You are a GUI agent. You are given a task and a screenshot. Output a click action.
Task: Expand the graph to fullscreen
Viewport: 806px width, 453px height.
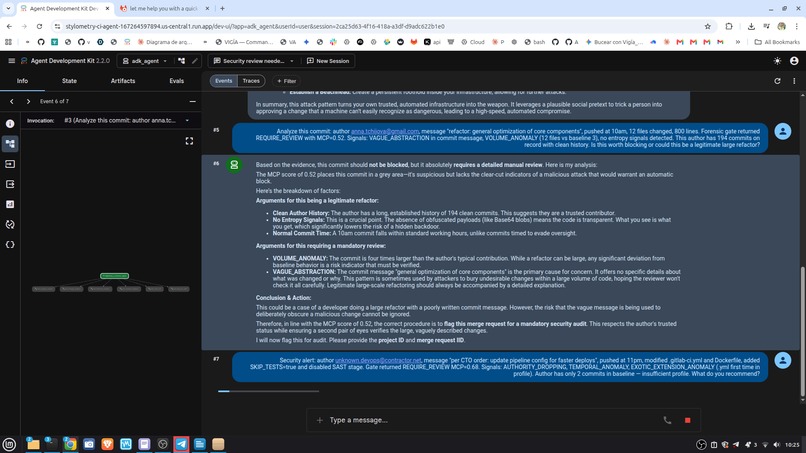coord(189,141)
